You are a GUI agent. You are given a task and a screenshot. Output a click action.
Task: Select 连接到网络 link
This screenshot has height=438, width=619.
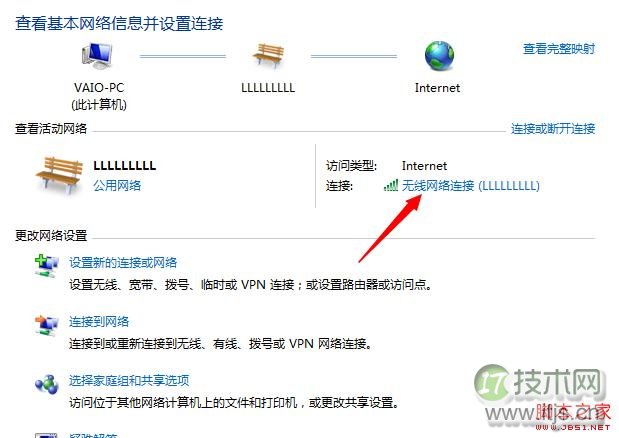pos(99,322)
